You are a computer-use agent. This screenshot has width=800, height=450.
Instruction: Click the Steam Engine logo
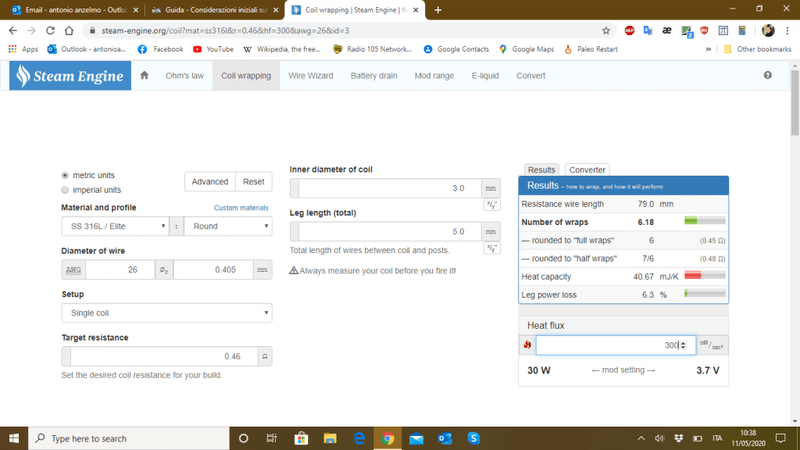(x=70, y=76)
